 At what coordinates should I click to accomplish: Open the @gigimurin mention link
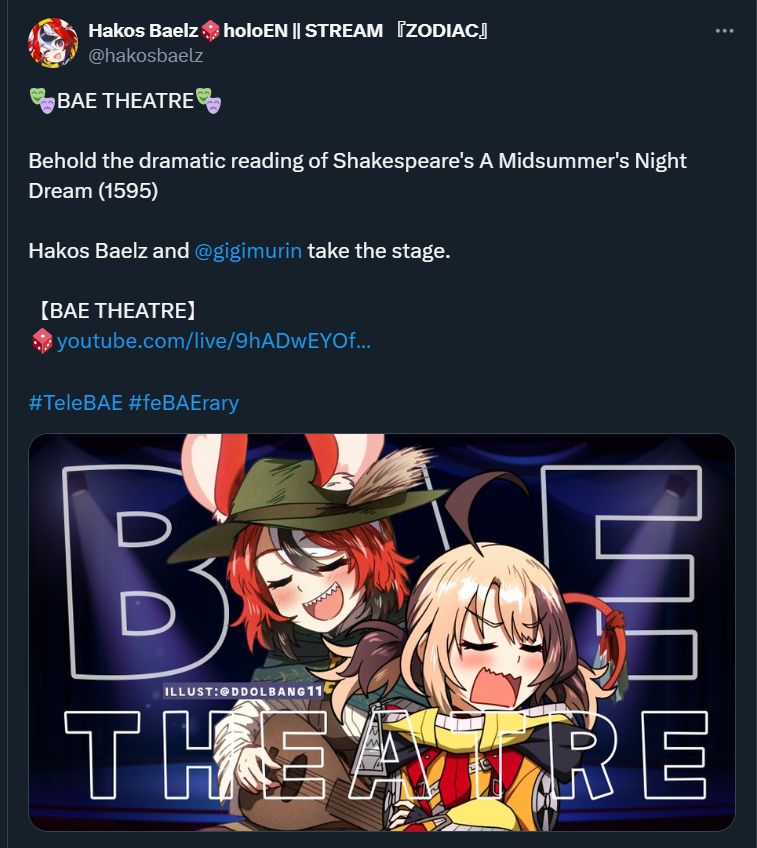point(248,251)
